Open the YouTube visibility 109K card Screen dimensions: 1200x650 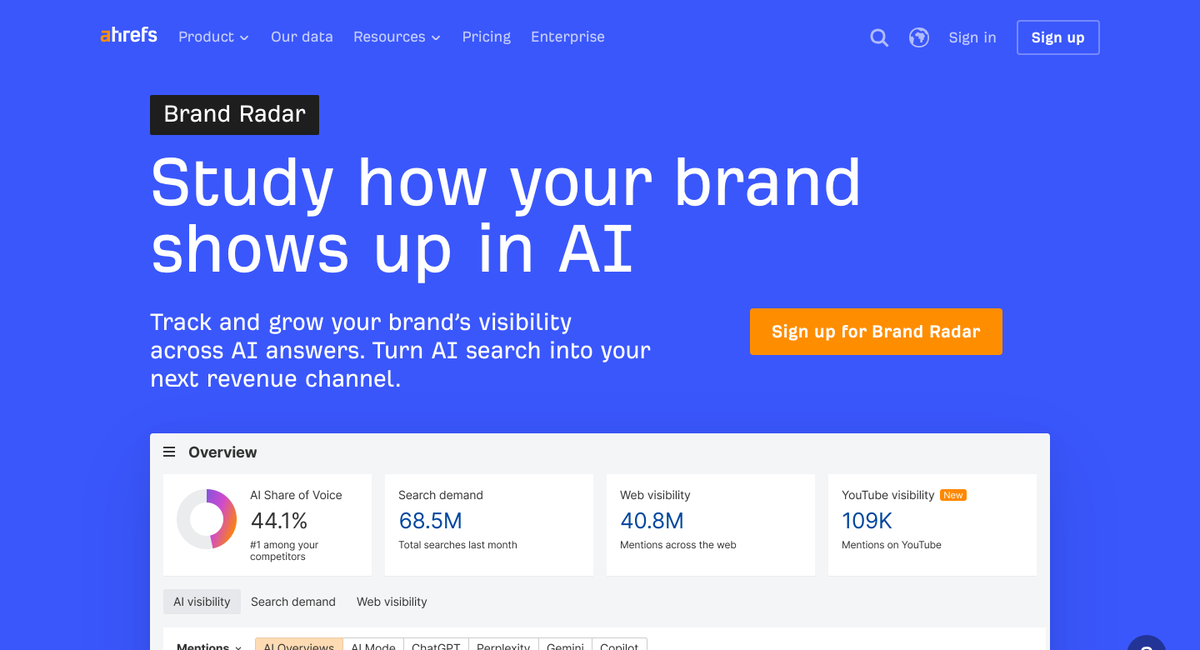pos(932,525)
